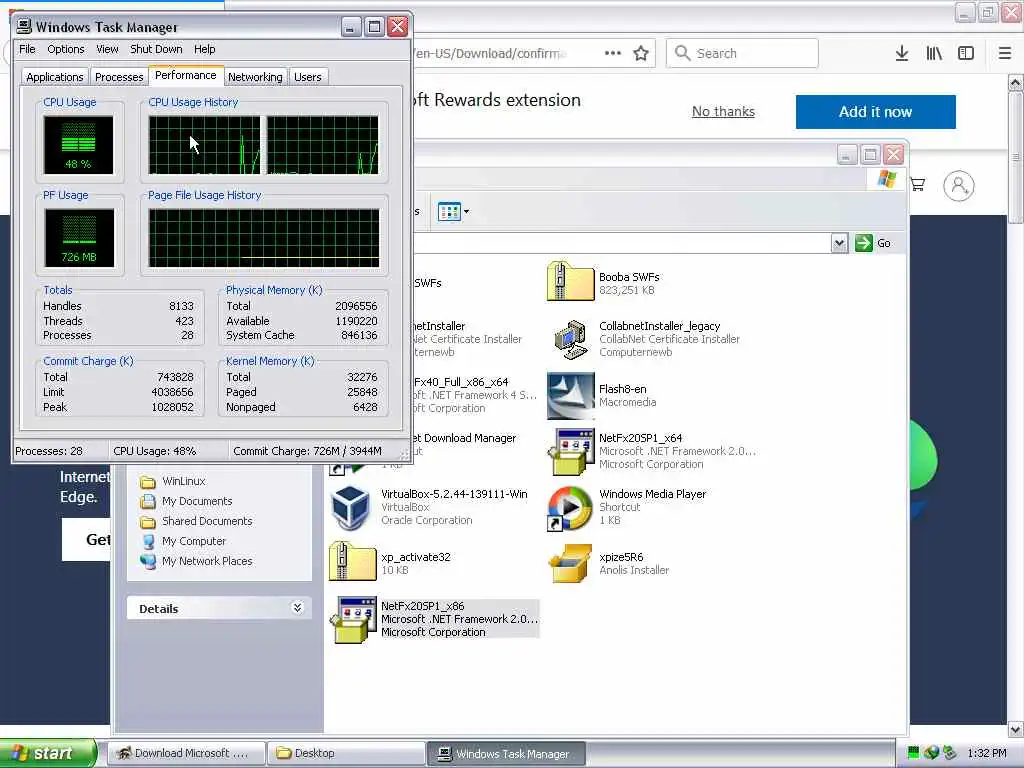Click the system tray clock 1:32 PM
1024x768 pixels.
[987, 753]
